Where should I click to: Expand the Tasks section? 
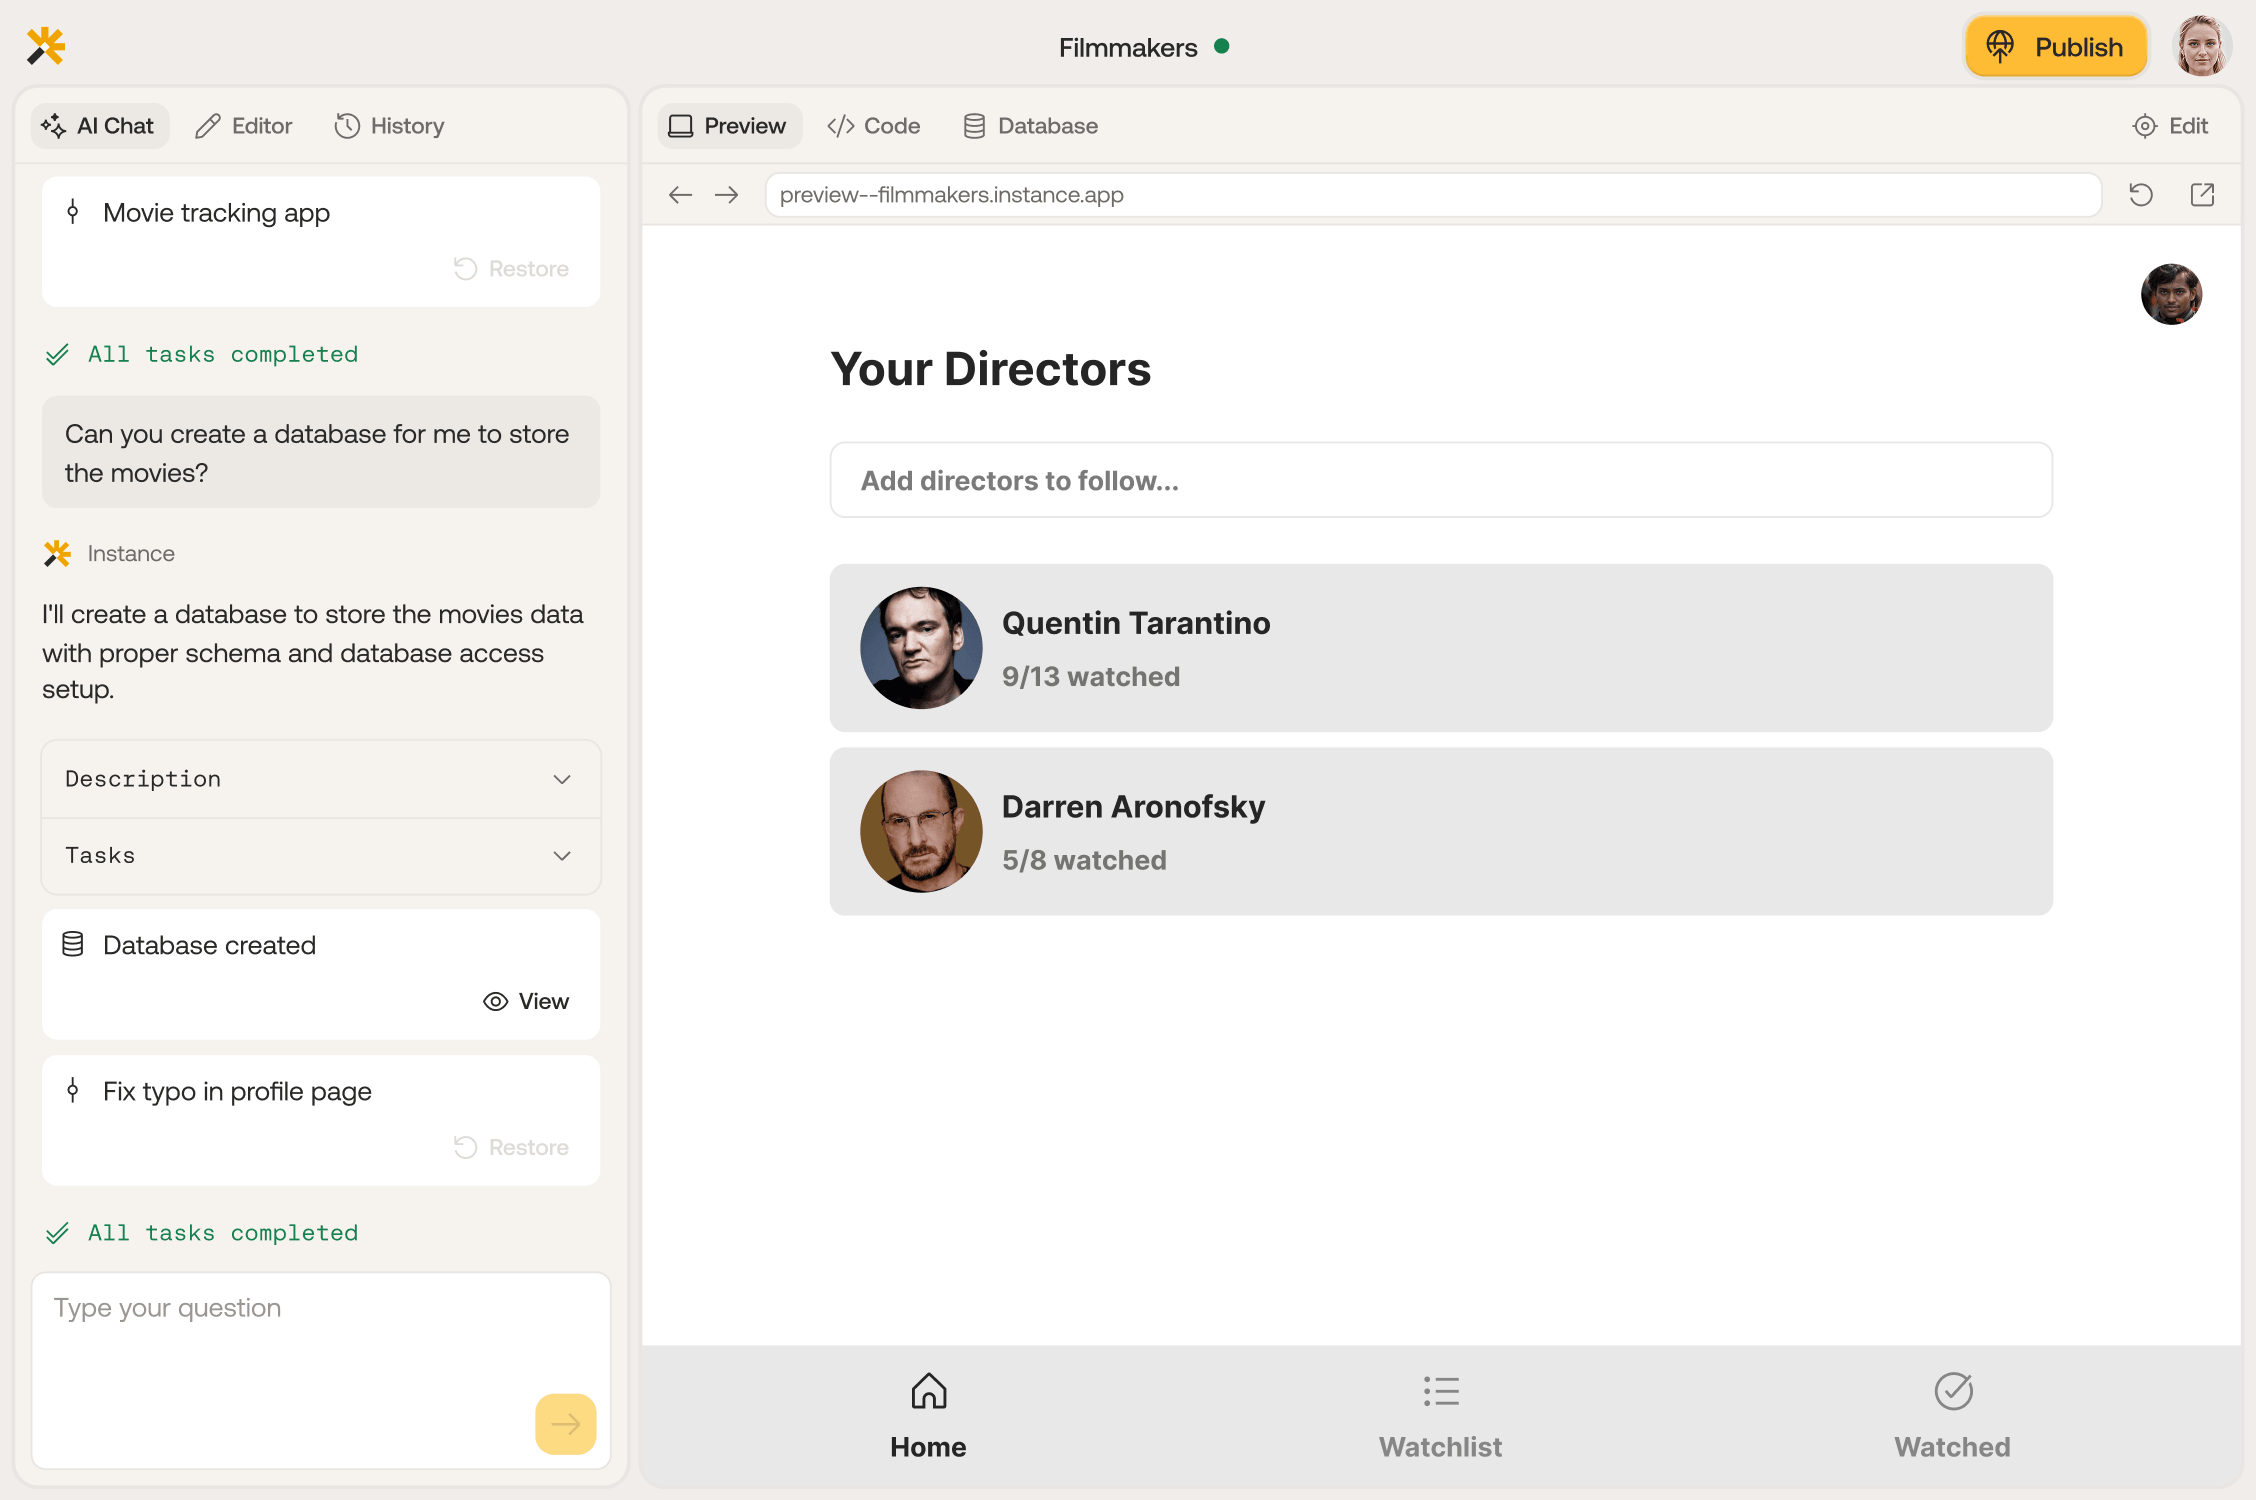321,856
